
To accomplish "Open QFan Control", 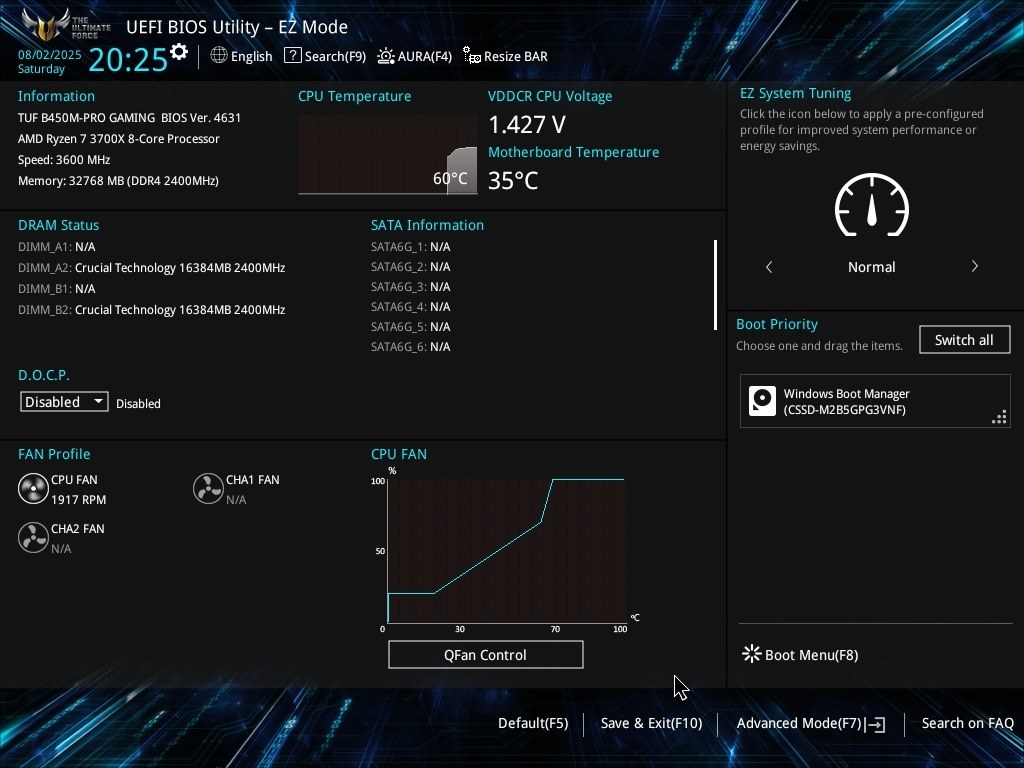I will [485, 654].
